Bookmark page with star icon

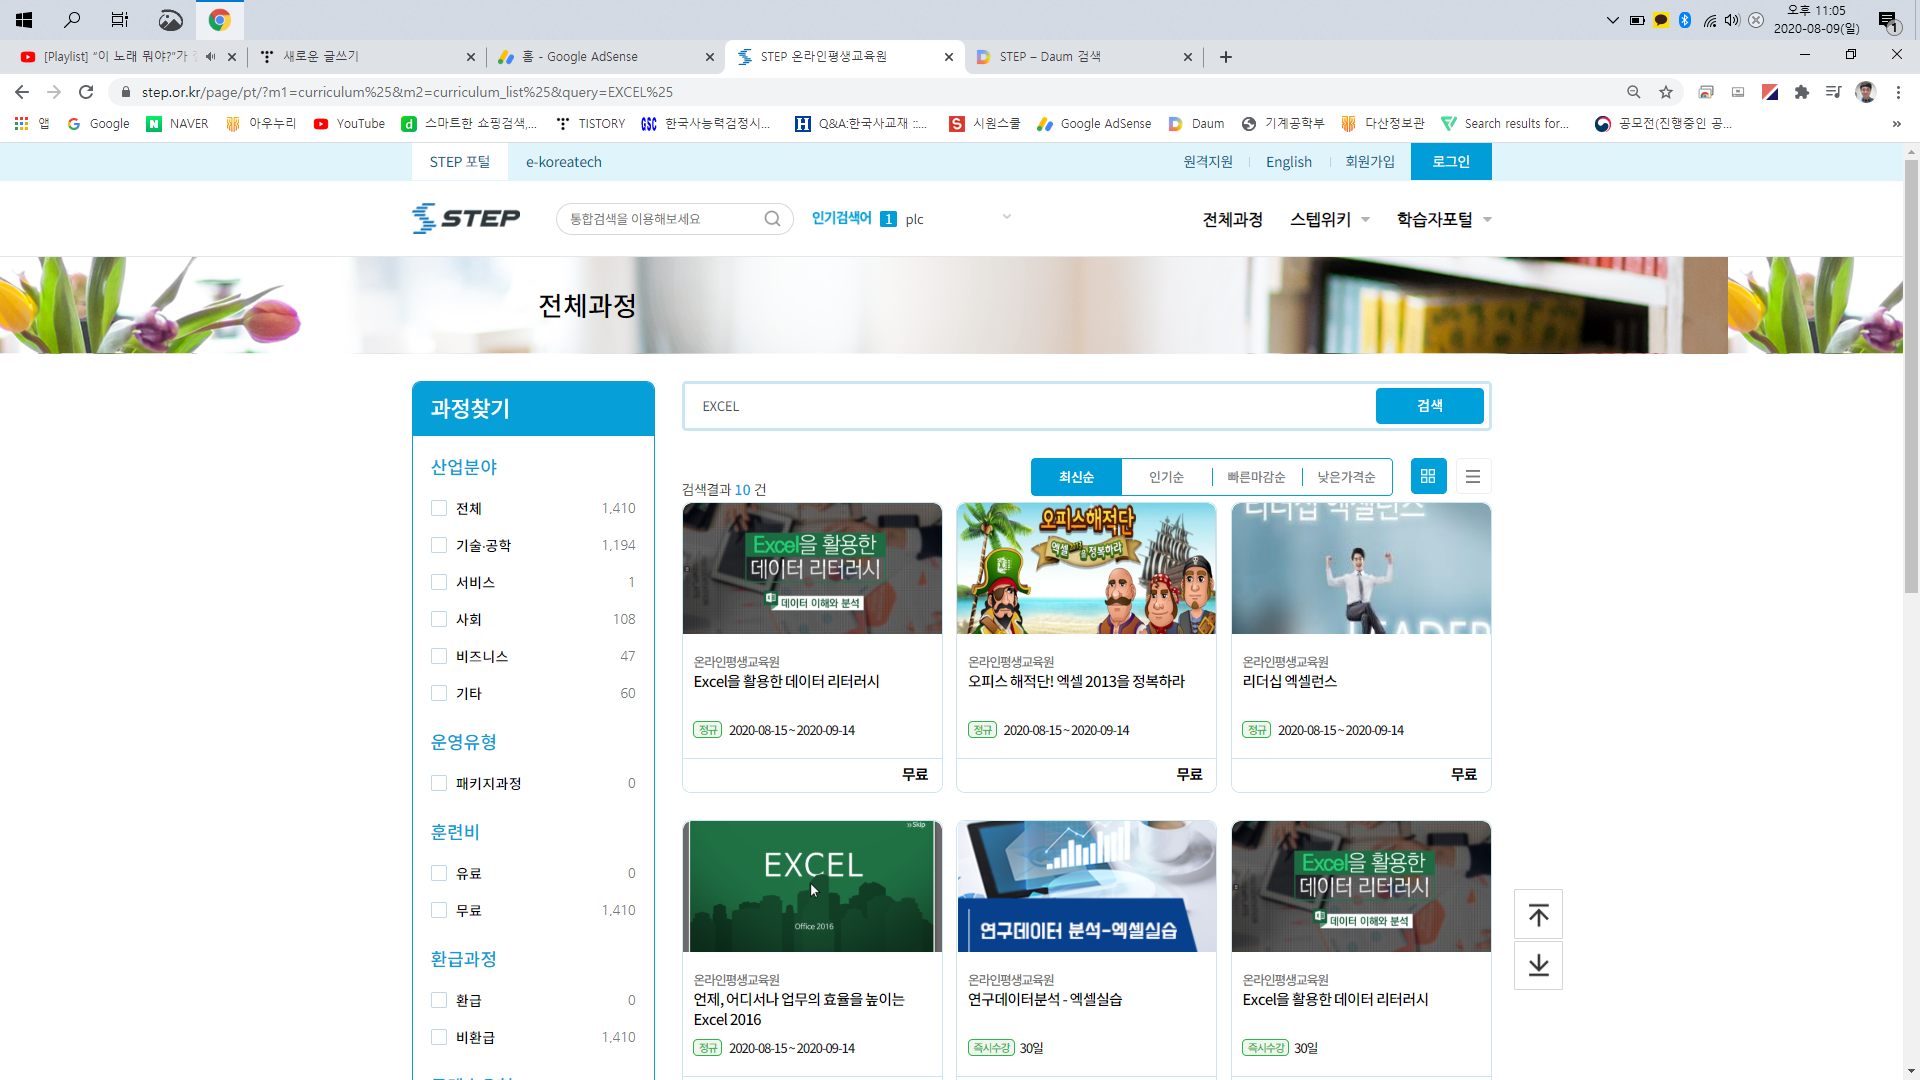1666,92
